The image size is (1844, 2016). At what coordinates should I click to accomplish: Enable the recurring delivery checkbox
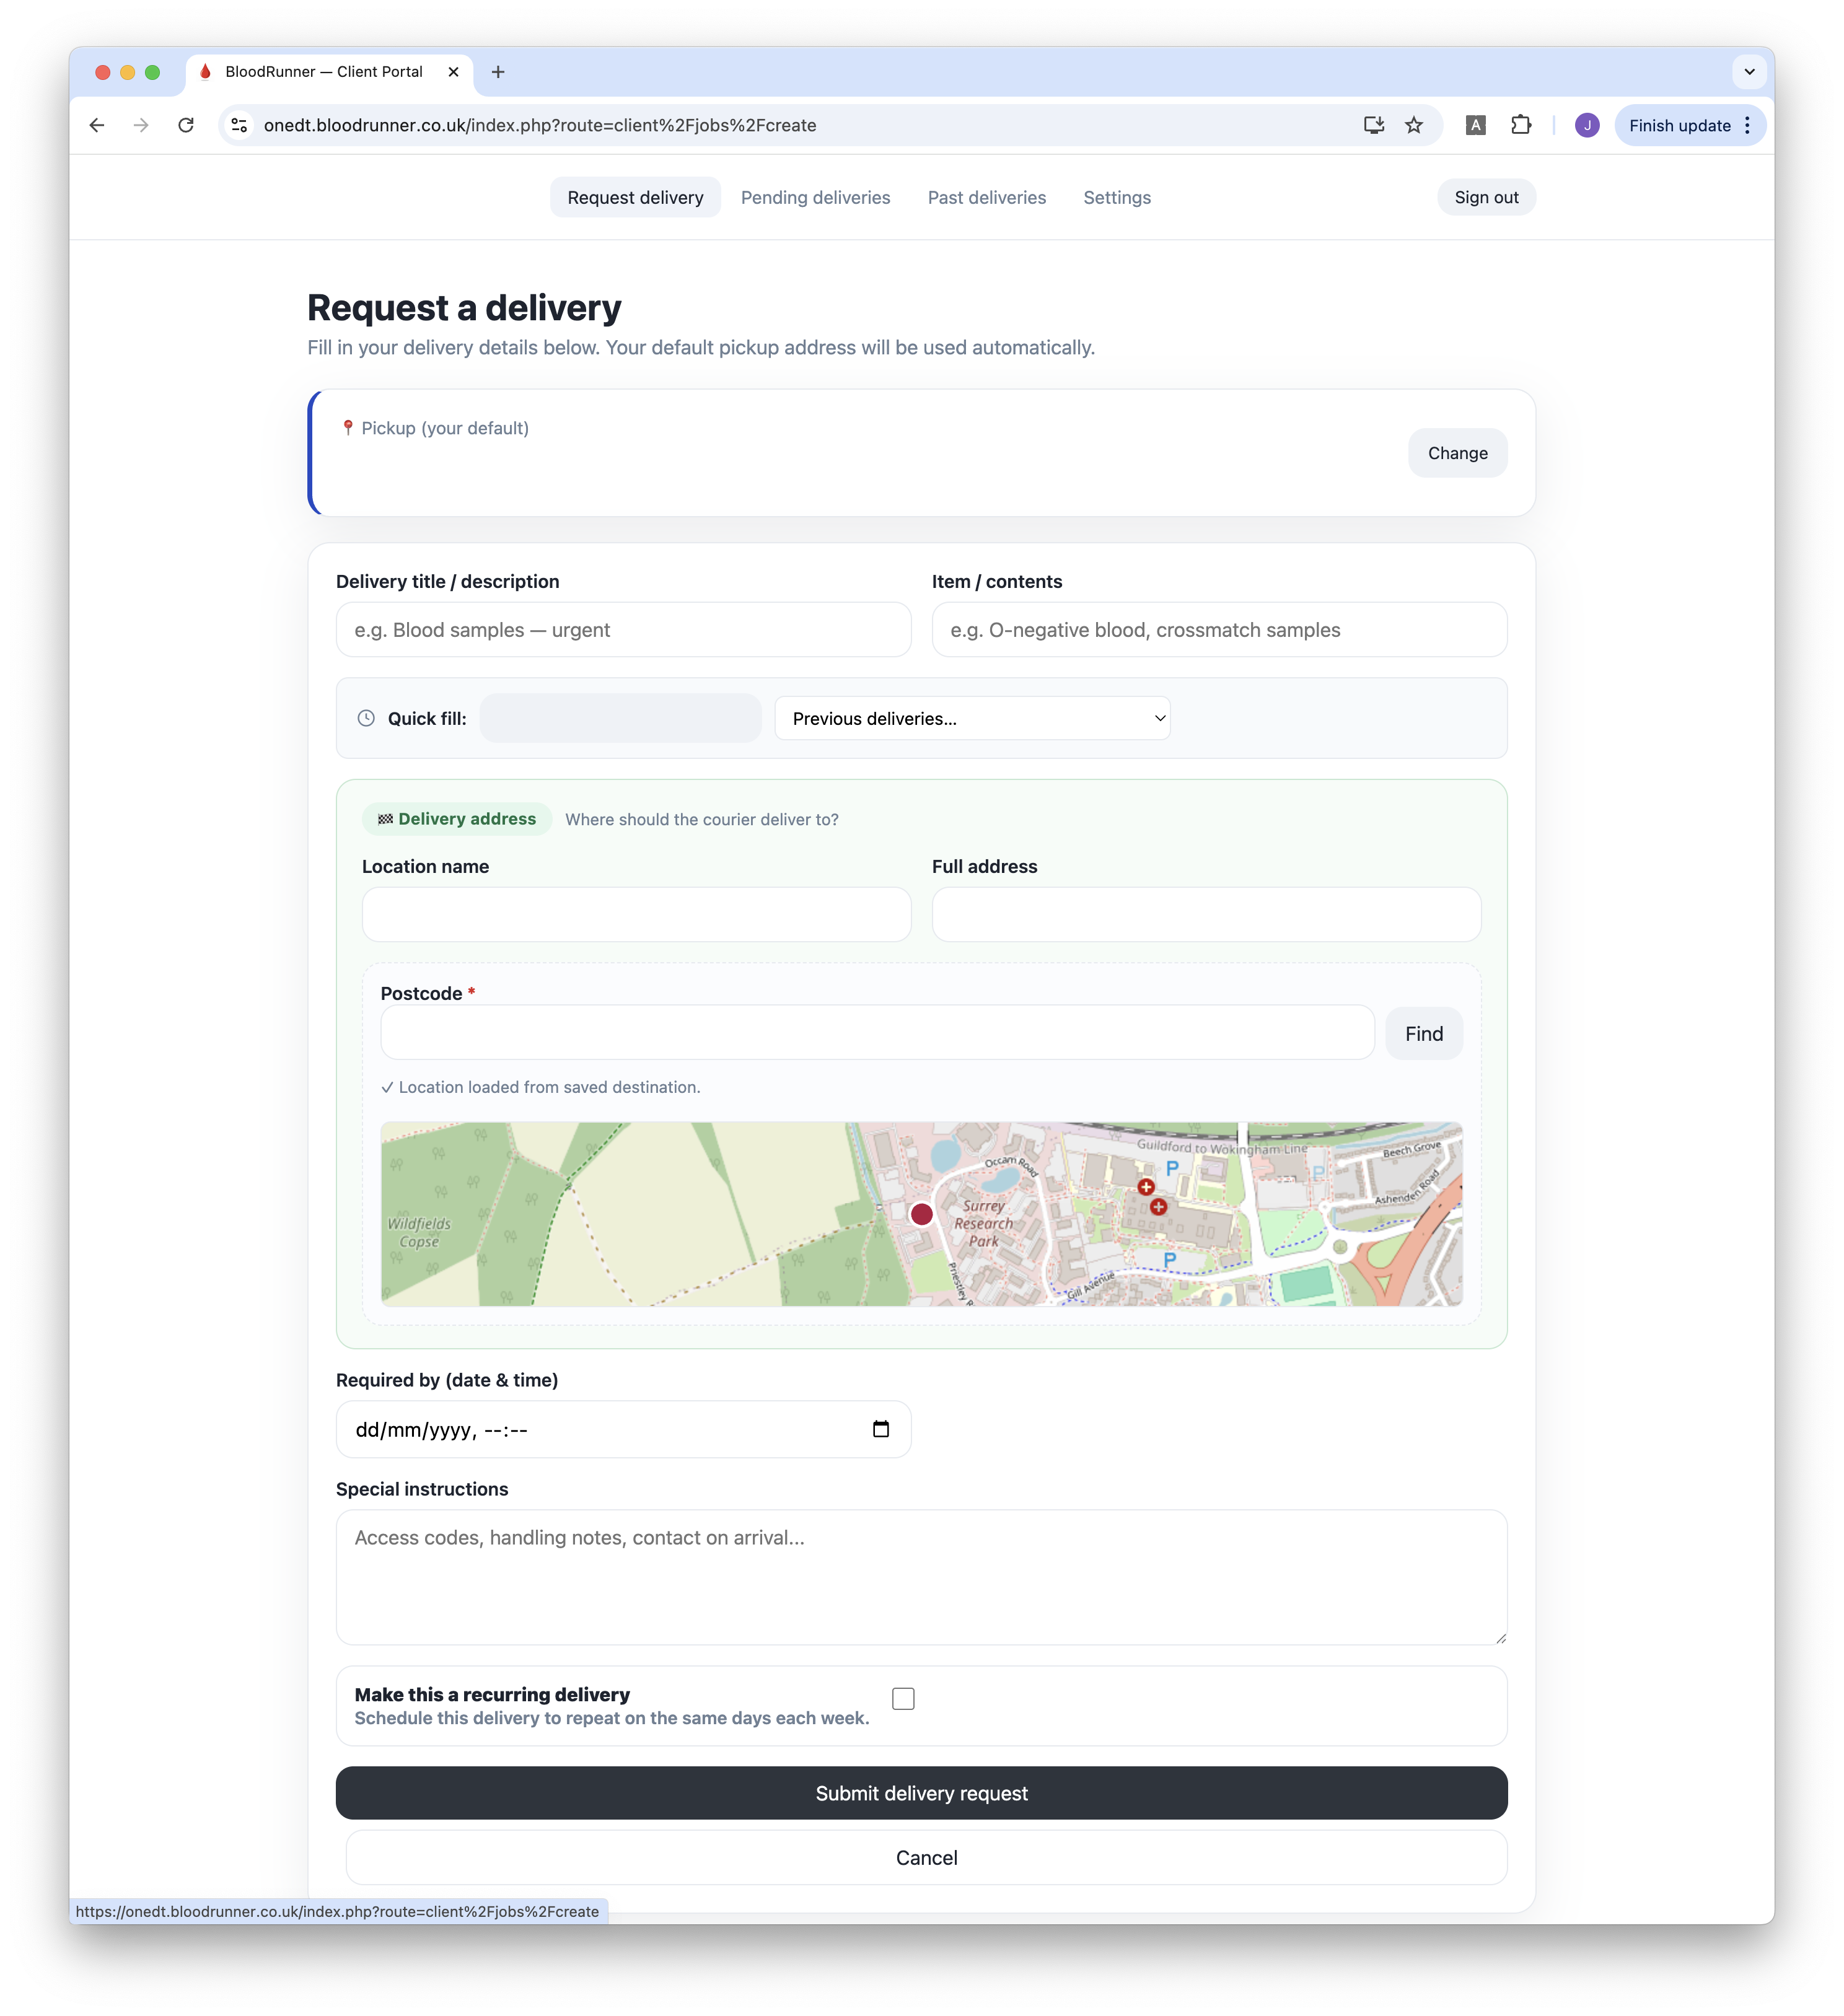tap(903, 1699)
